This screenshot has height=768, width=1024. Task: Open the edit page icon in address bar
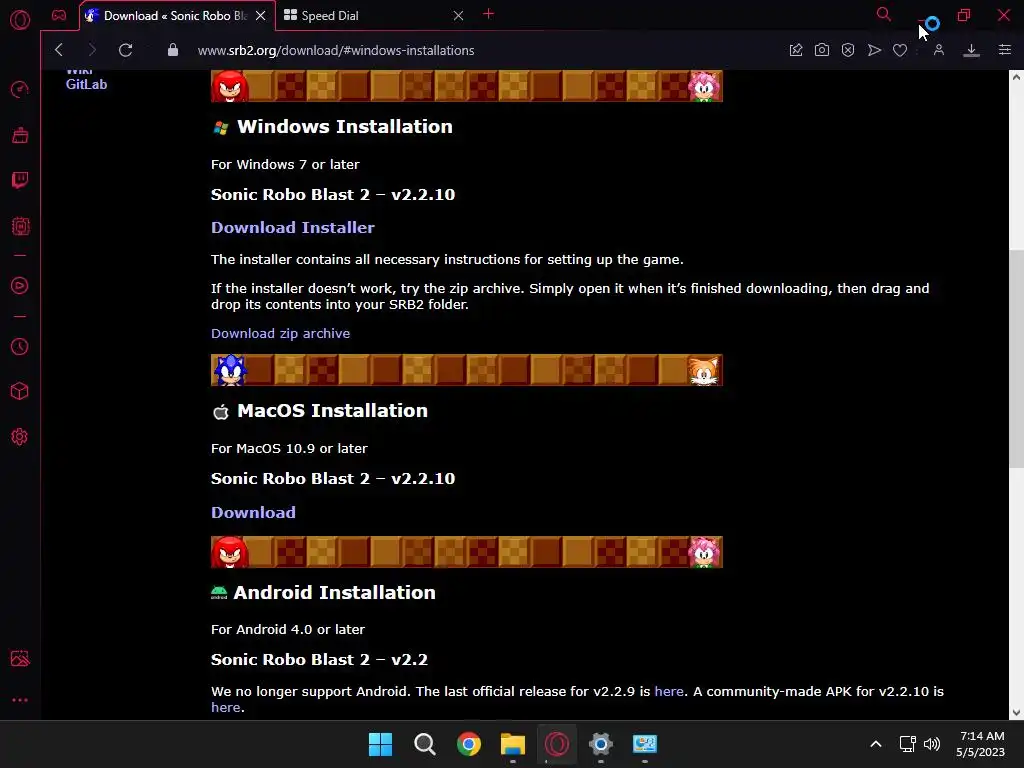click(x=795, y=50)
